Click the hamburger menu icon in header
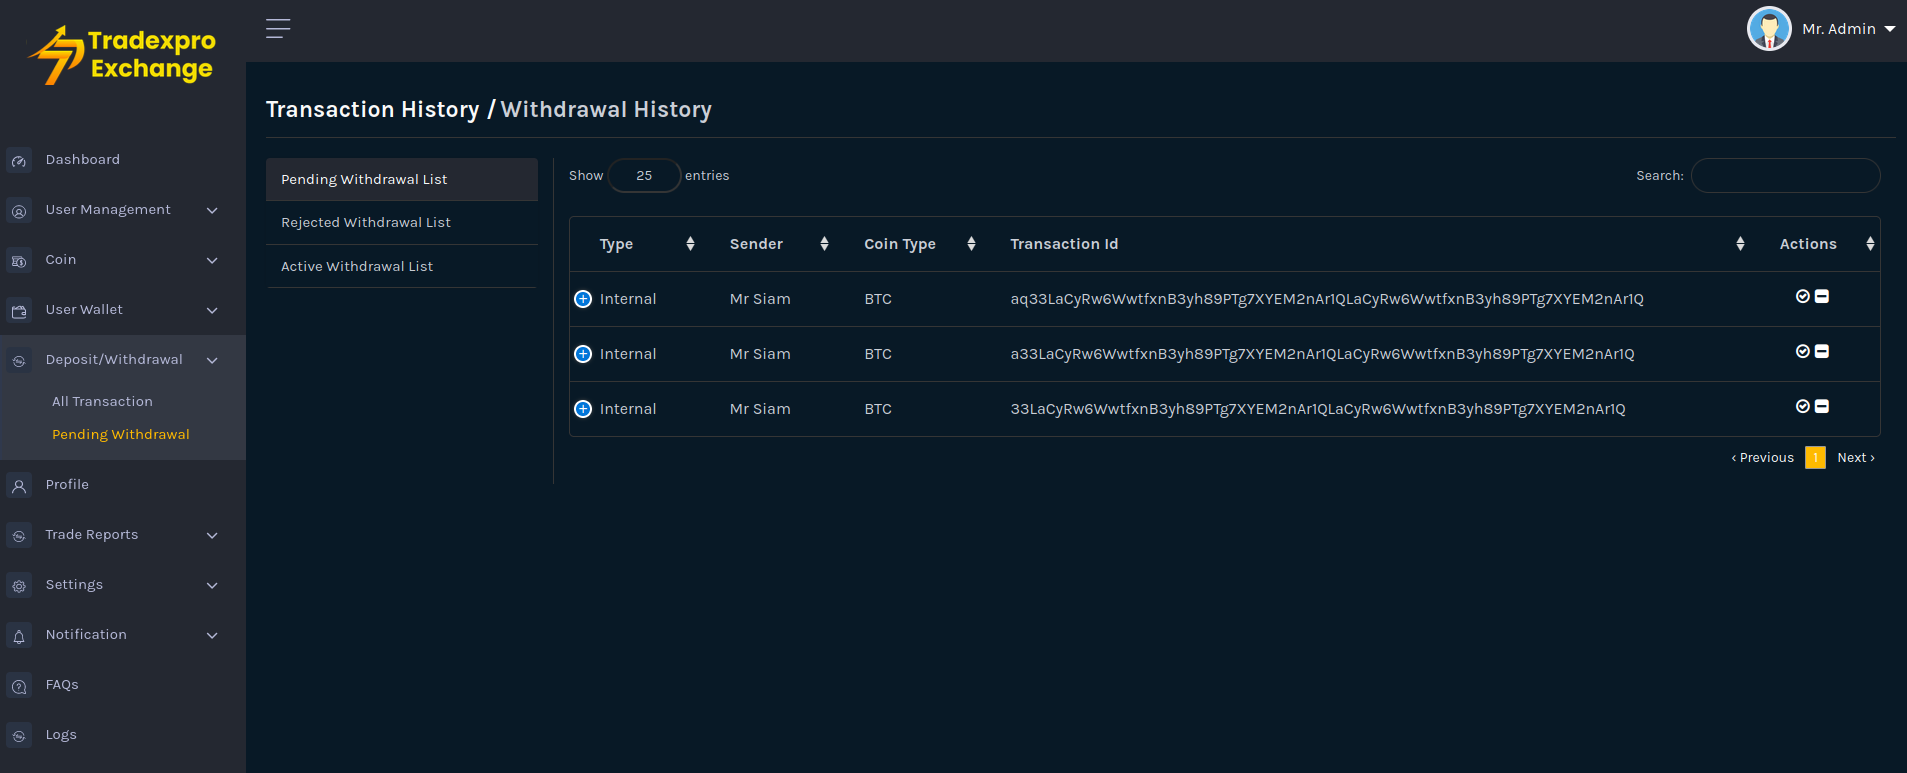 (x=278, y=29)
